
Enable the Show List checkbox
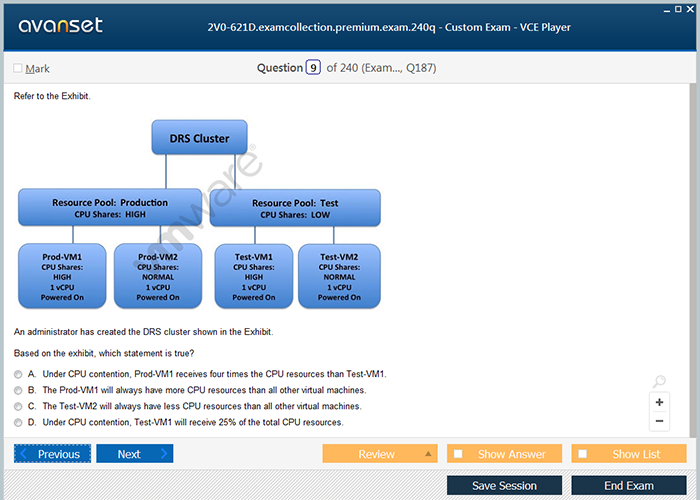(582, 454)
